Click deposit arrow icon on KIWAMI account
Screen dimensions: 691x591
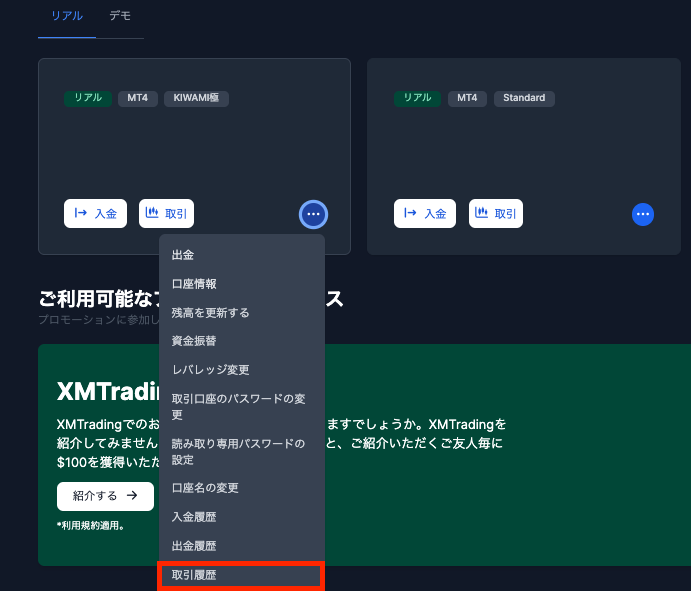coord(81,213)
